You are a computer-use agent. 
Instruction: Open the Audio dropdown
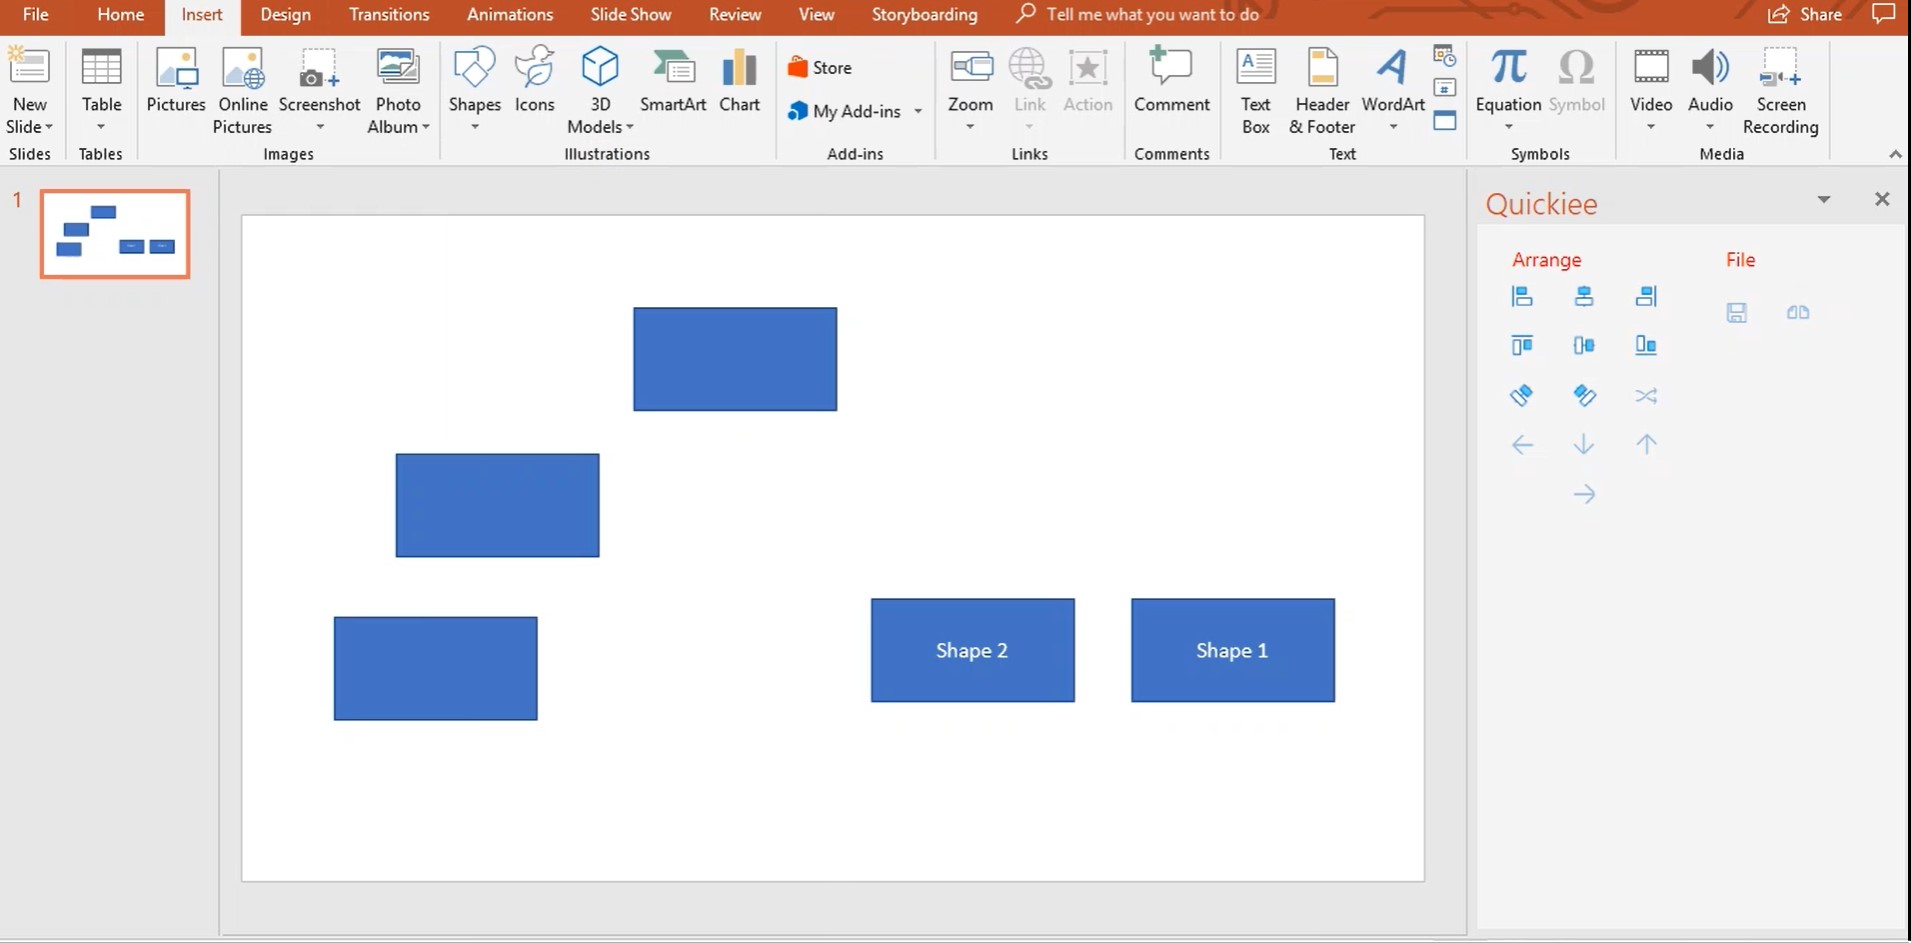(1710, 127)
